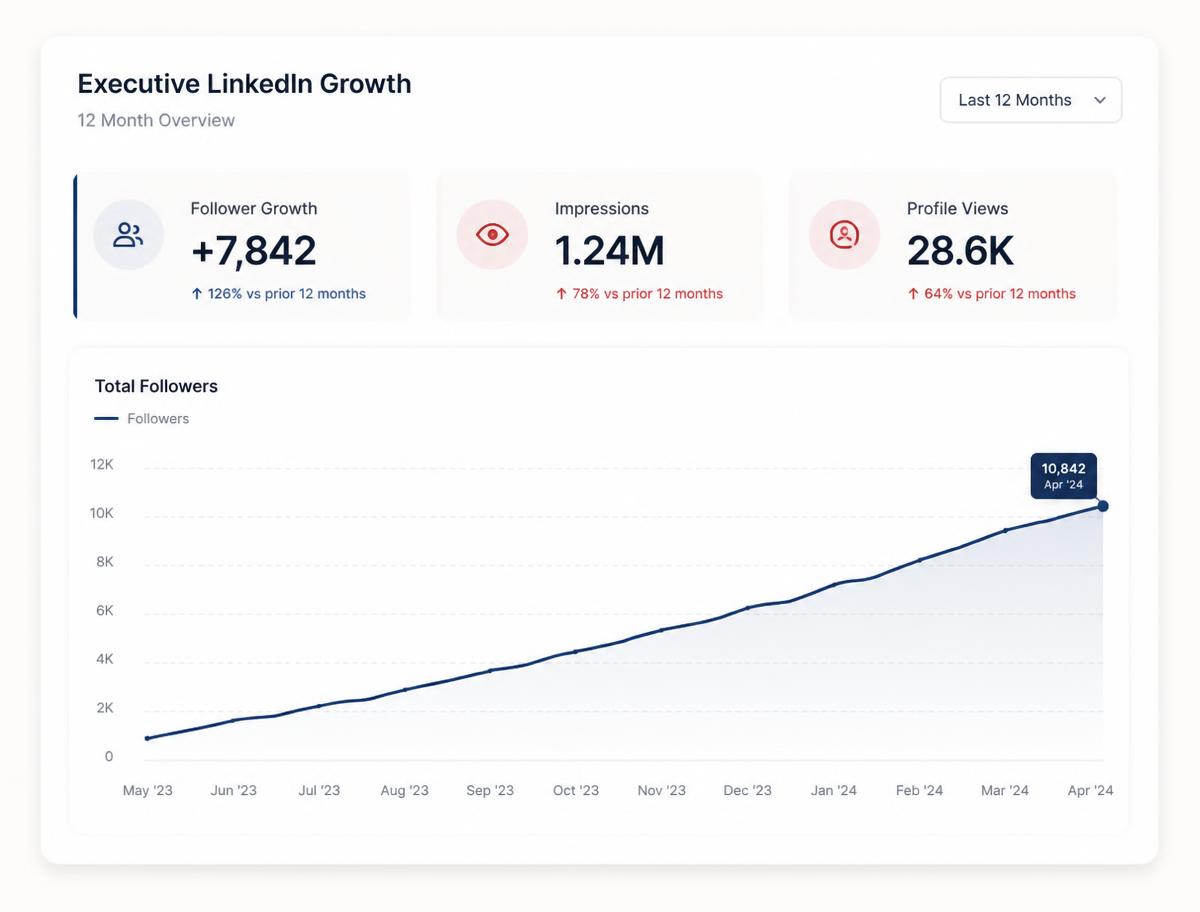Click the Impressions eye icon
The height and width of the screenshot is (912, 1200).
pos(492,235)
